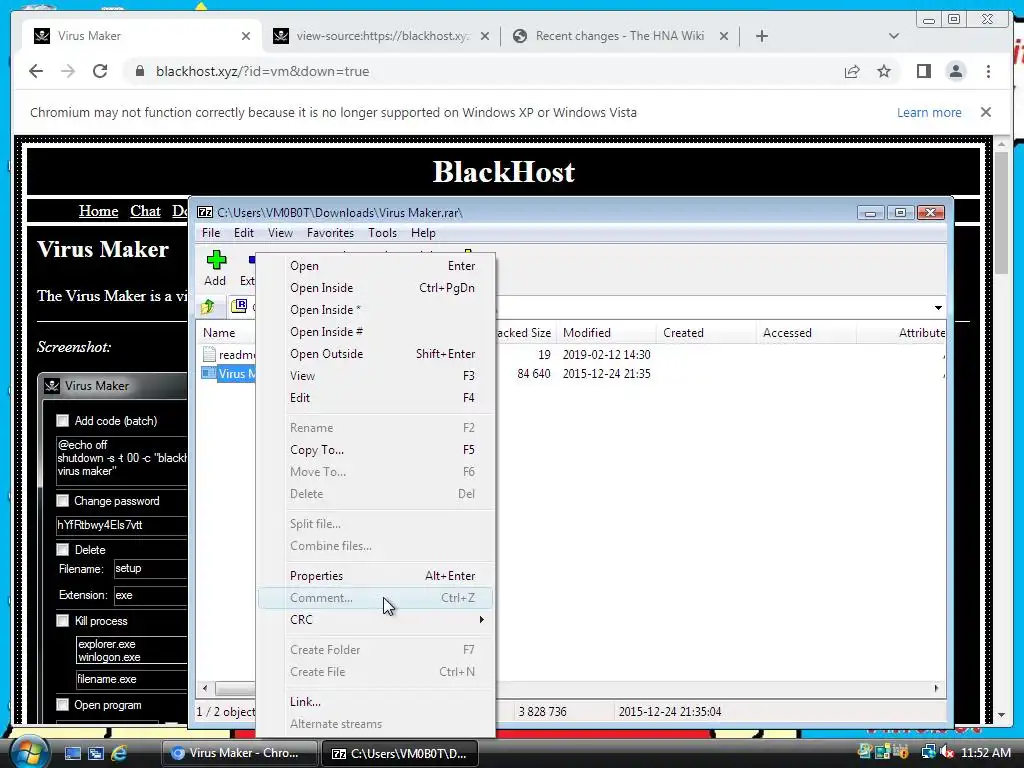This screenshot has width=1024, height=768.
Task: Click the 7-Zip horizontal scrollbar left arrow
Action: (205, 688)
